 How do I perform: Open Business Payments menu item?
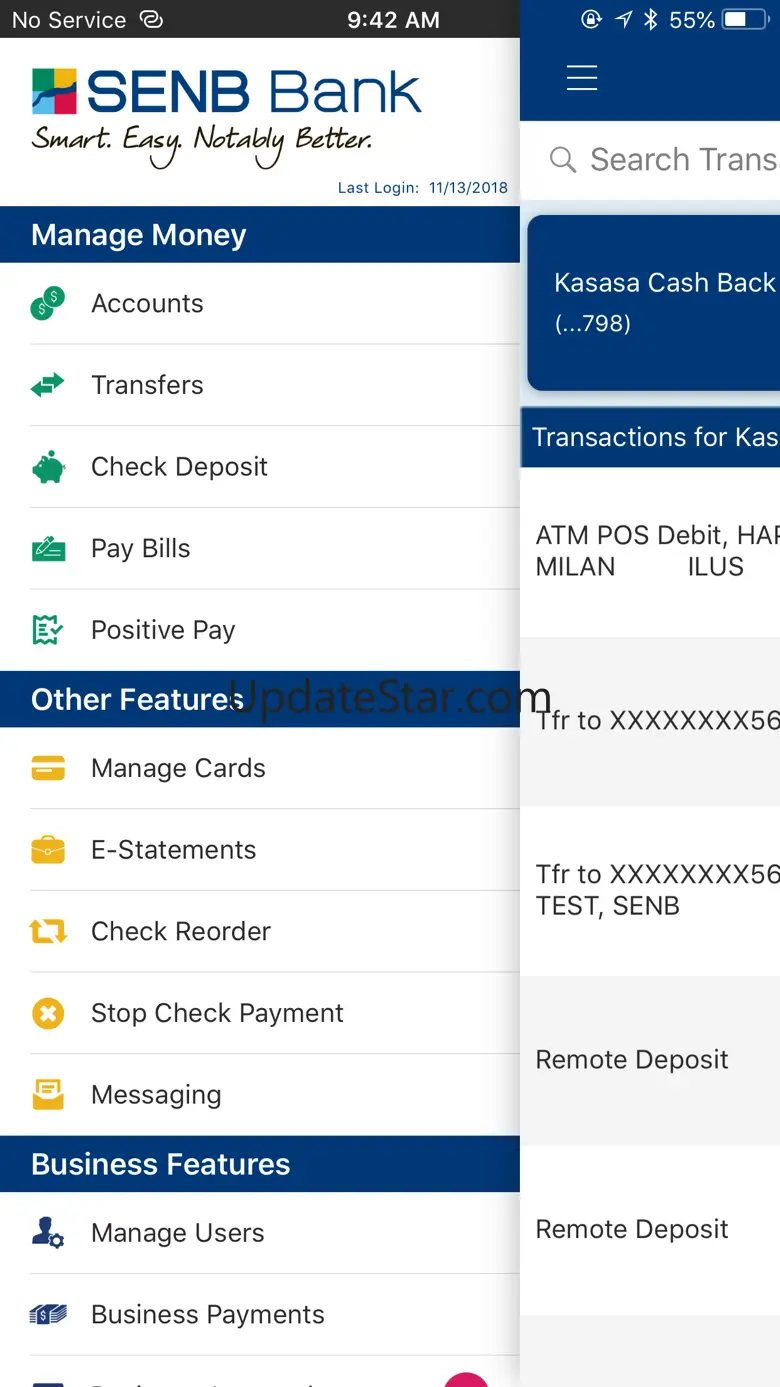[x=260, y=1315]
